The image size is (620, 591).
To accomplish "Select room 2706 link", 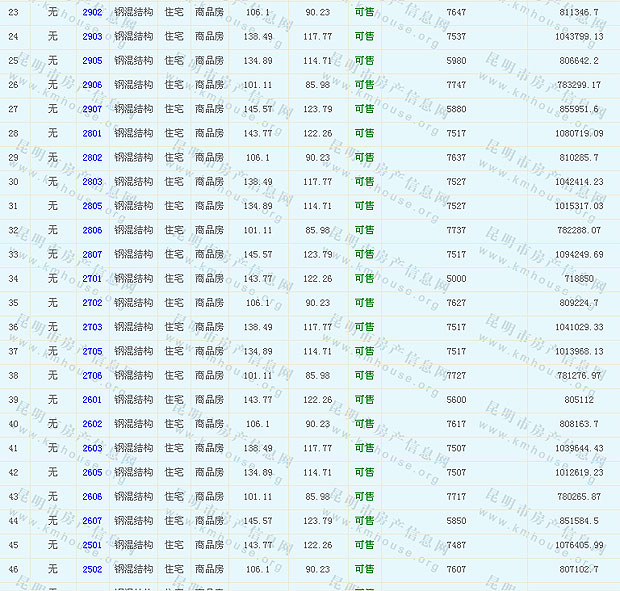I will coord(92,375).
